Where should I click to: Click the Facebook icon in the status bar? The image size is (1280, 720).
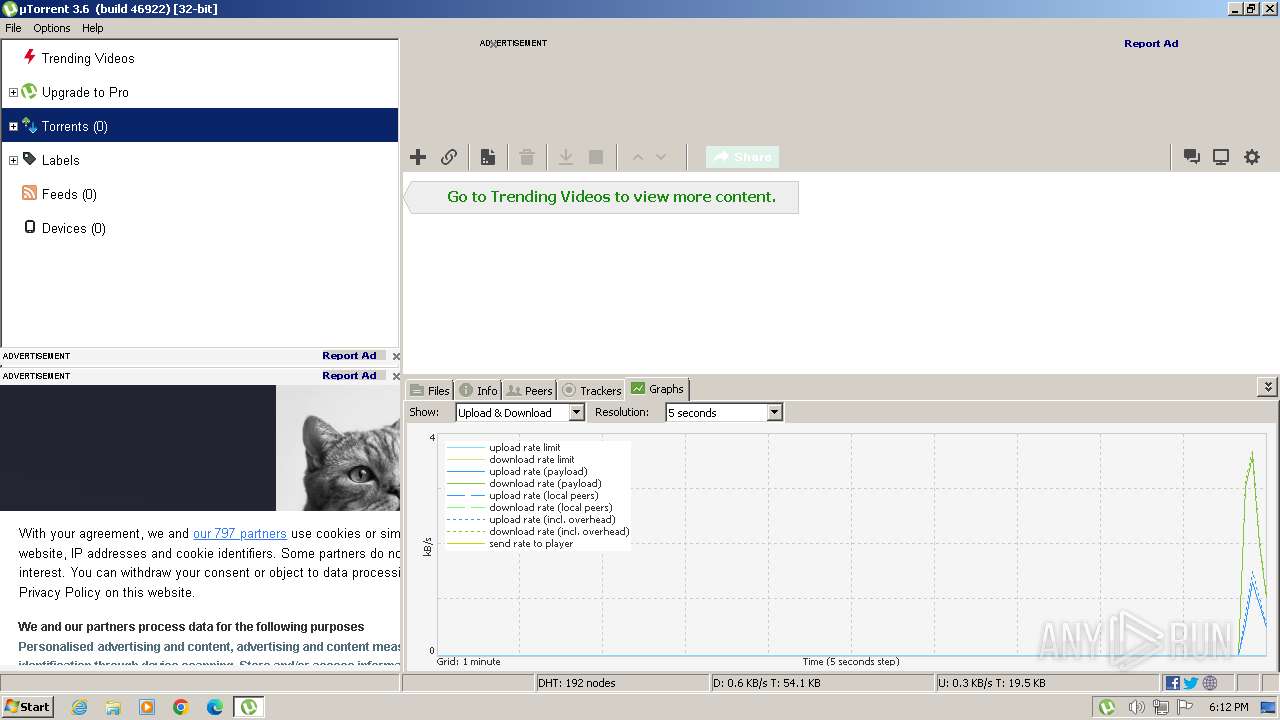(1173, 683)
